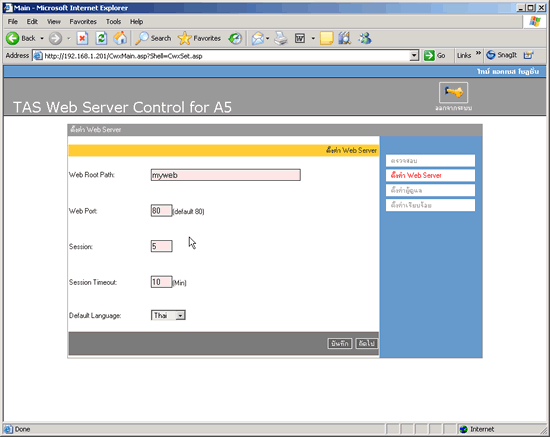Select the fourth sidebar item at bottom
Viewport: 550px width, 437px height.
point(430,205)
